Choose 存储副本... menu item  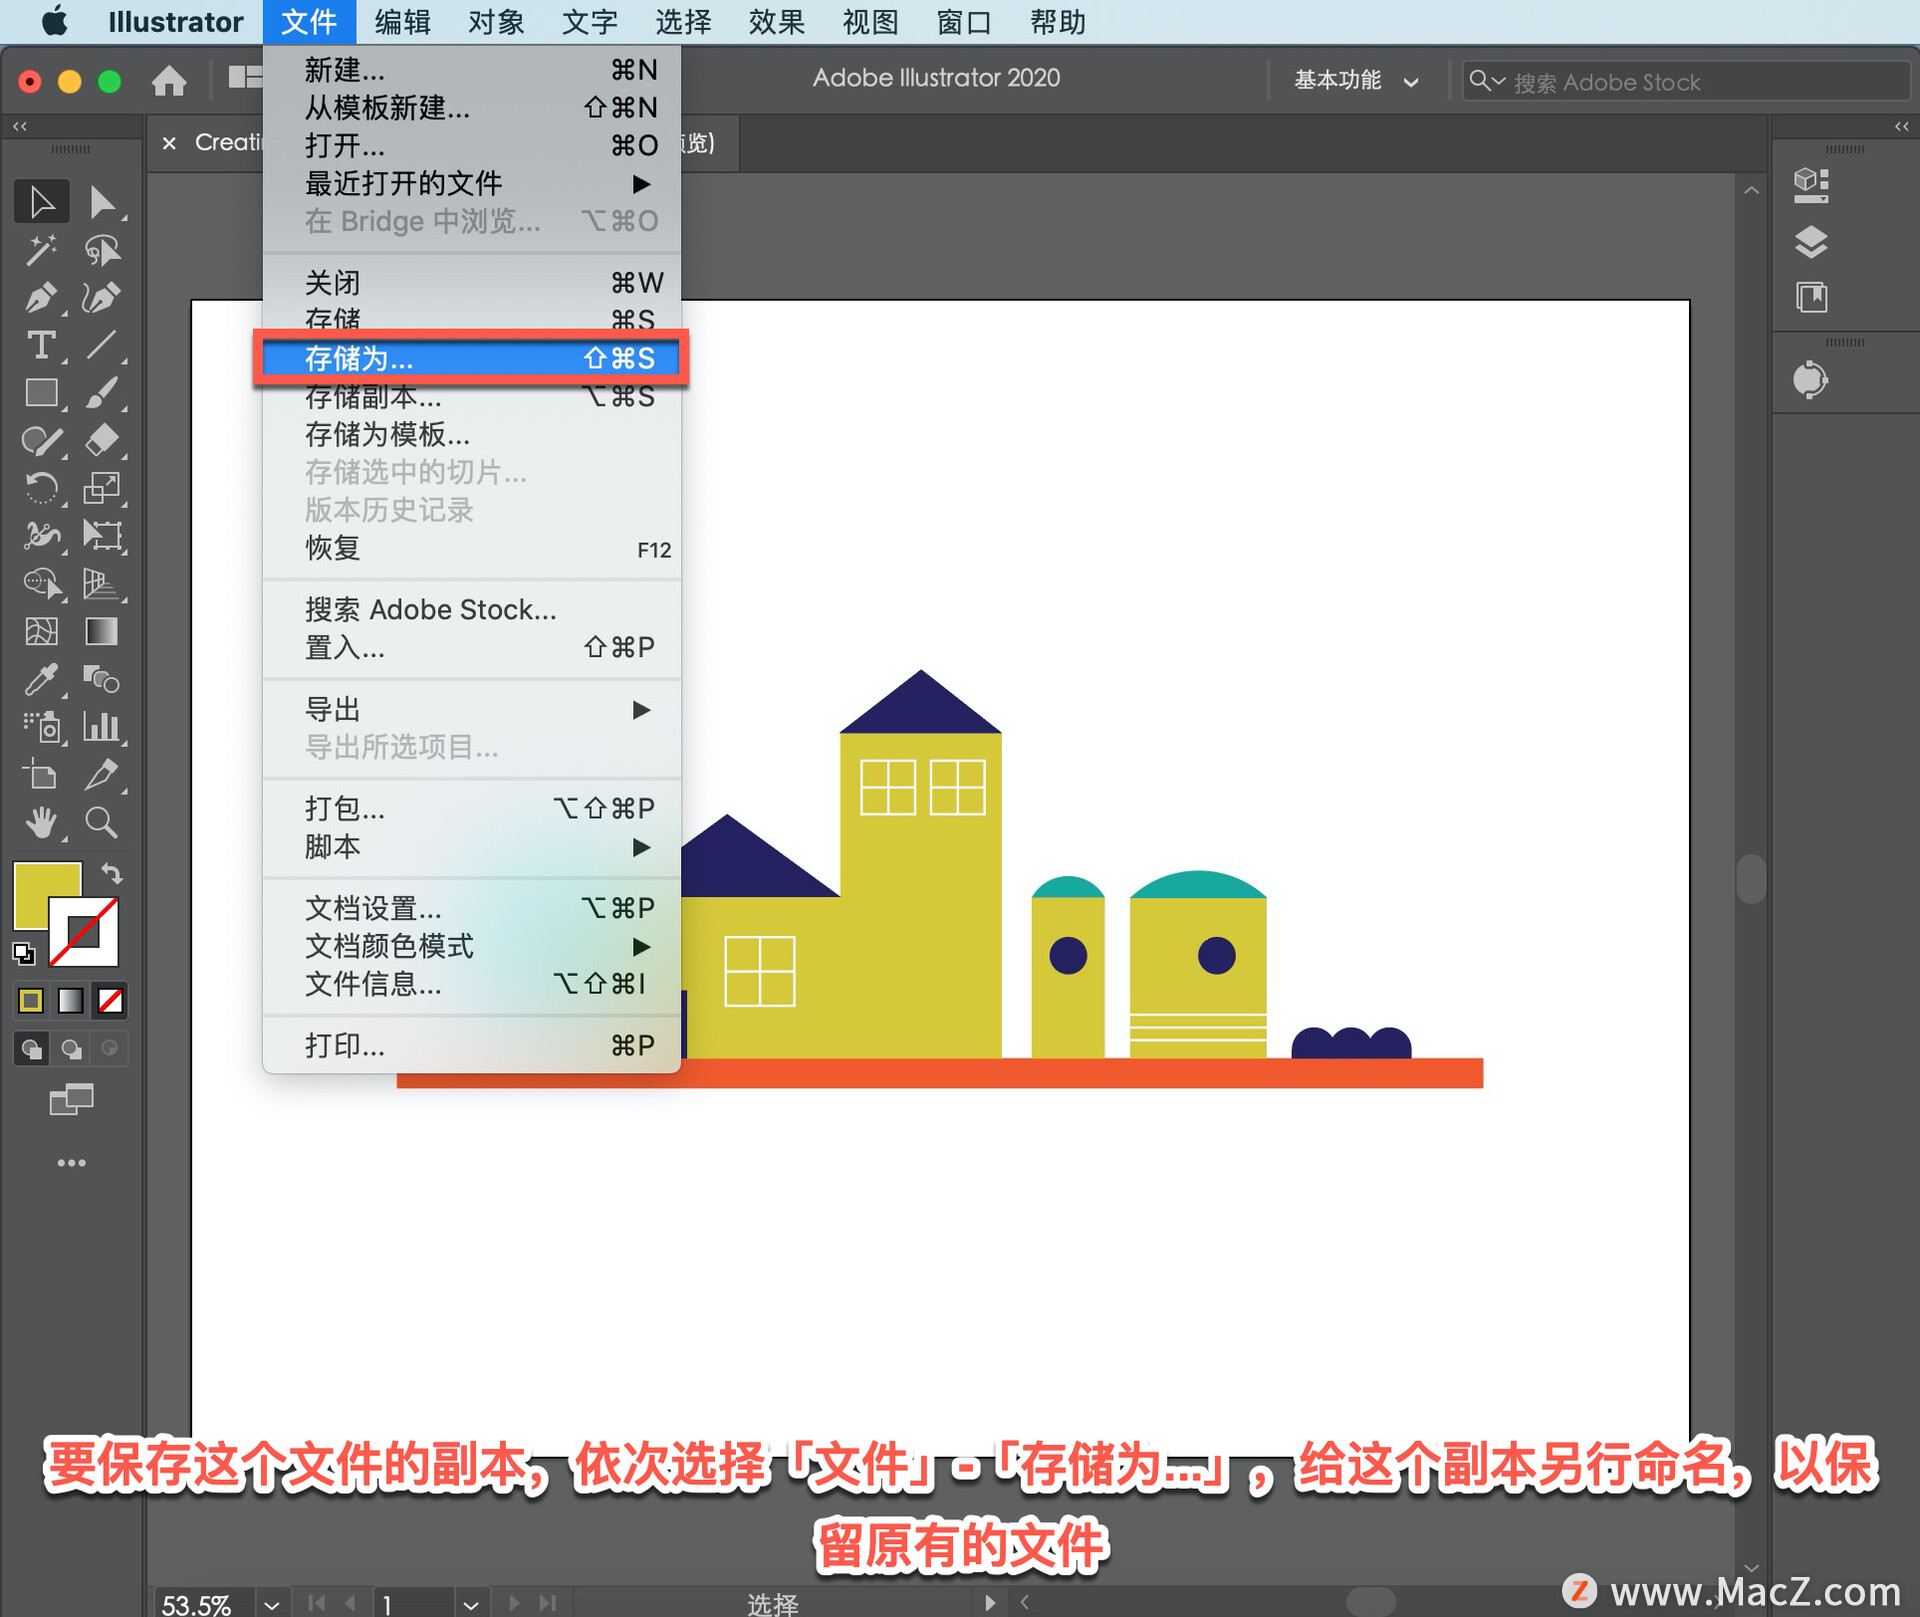pyautogui.click(x=472, y=397)
